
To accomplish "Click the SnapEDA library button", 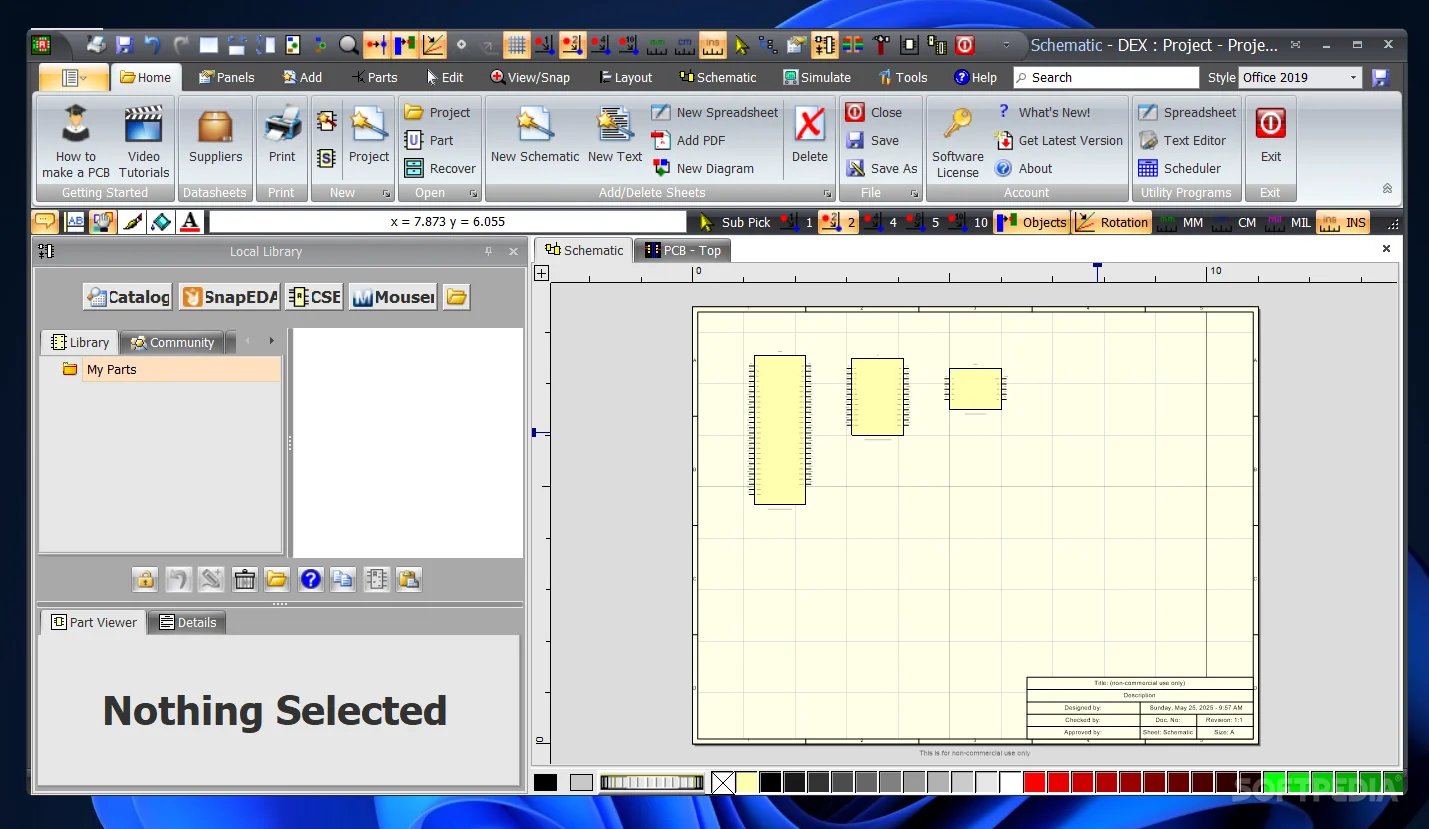I will (228, 296).
